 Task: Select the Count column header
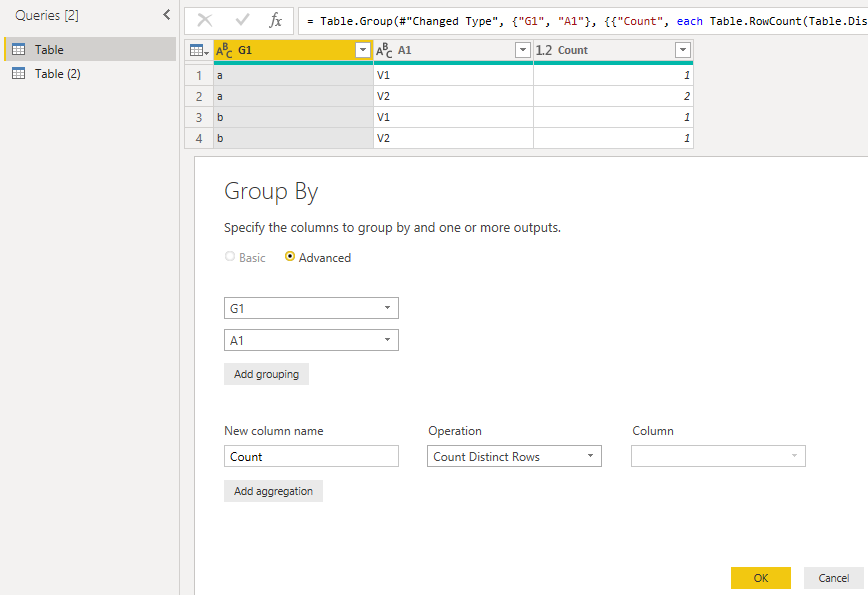[613, 50]
